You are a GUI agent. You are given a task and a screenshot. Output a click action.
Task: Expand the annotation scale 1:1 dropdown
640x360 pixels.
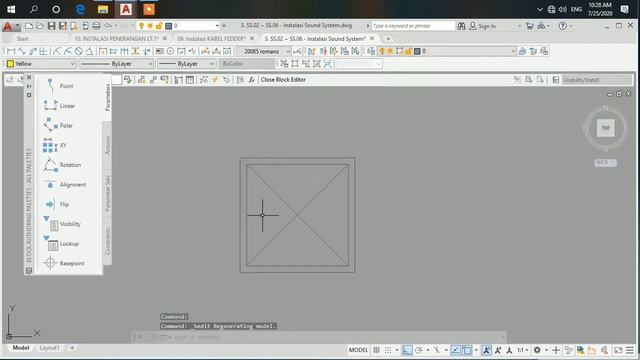[522, 350]
